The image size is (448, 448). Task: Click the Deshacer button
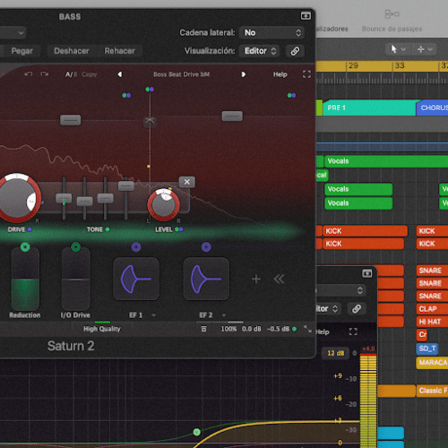pos(71,51)
